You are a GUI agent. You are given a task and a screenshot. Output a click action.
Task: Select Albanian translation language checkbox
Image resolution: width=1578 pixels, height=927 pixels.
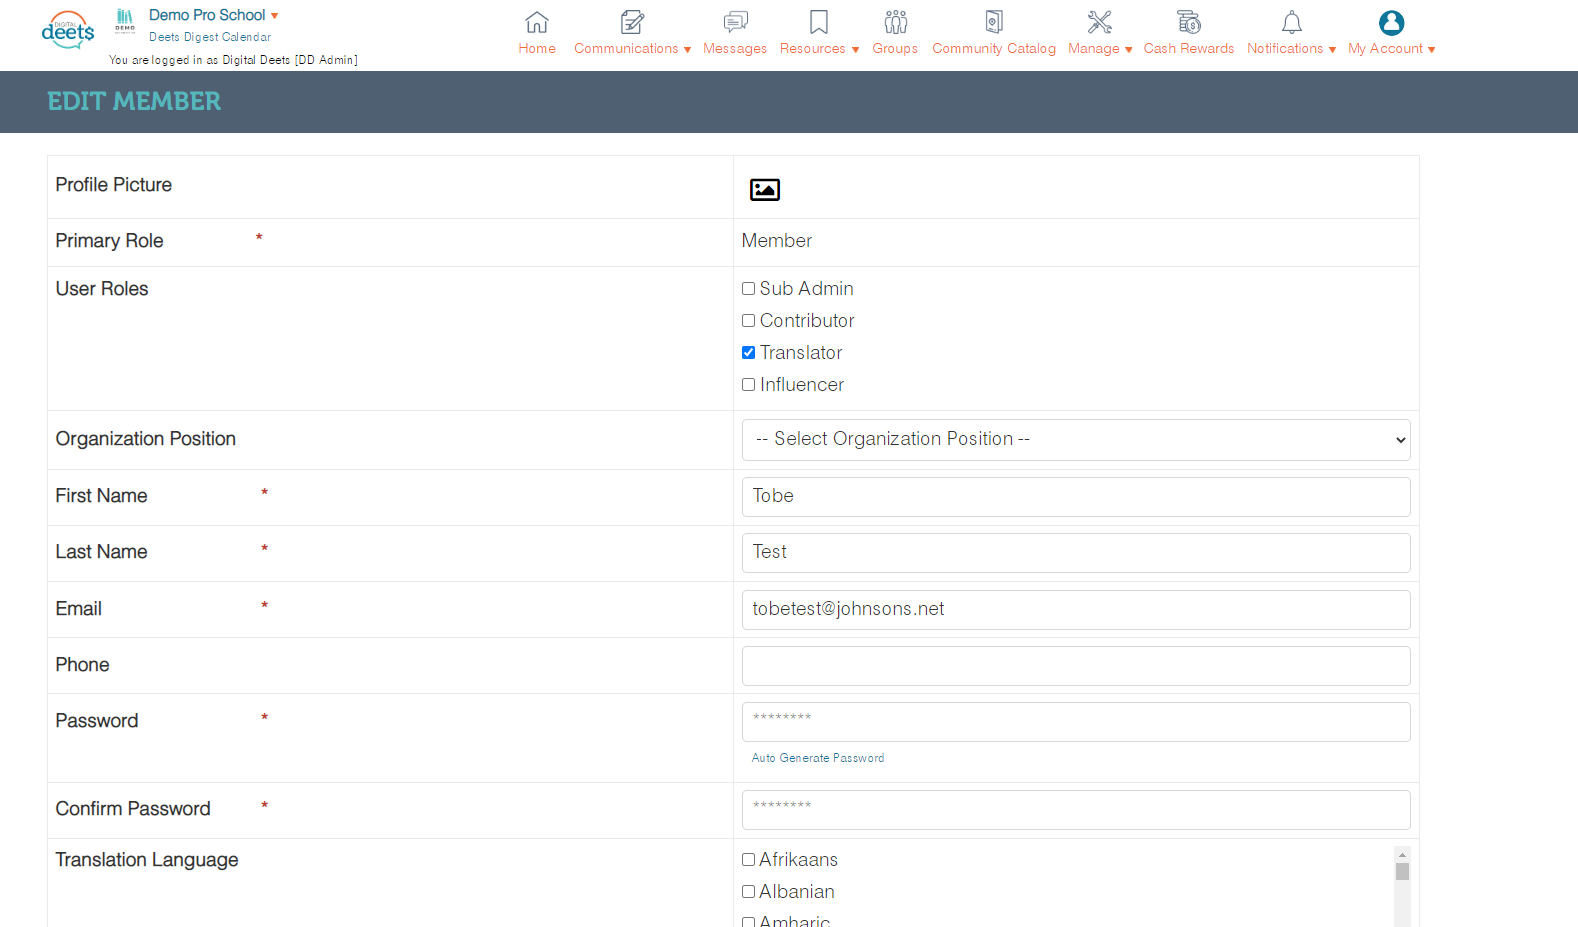point(748,892)
